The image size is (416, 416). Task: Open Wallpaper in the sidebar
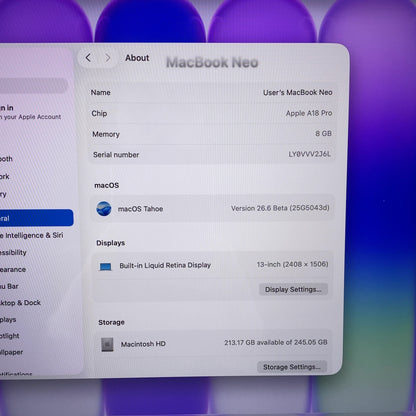[12, 352]
